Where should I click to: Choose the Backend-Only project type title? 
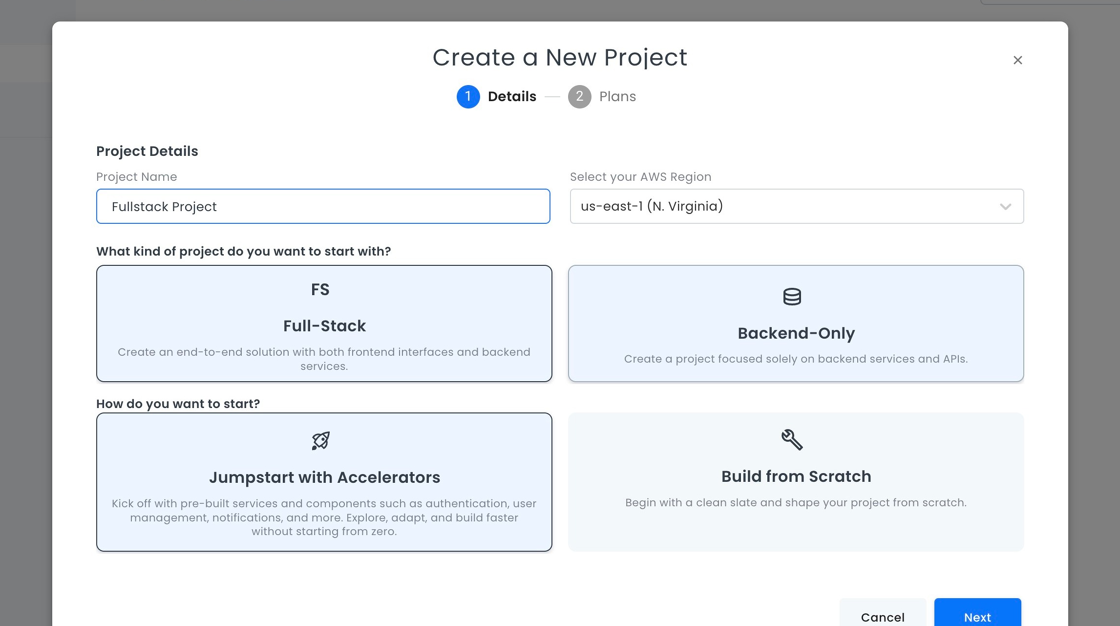pos(796,333)
